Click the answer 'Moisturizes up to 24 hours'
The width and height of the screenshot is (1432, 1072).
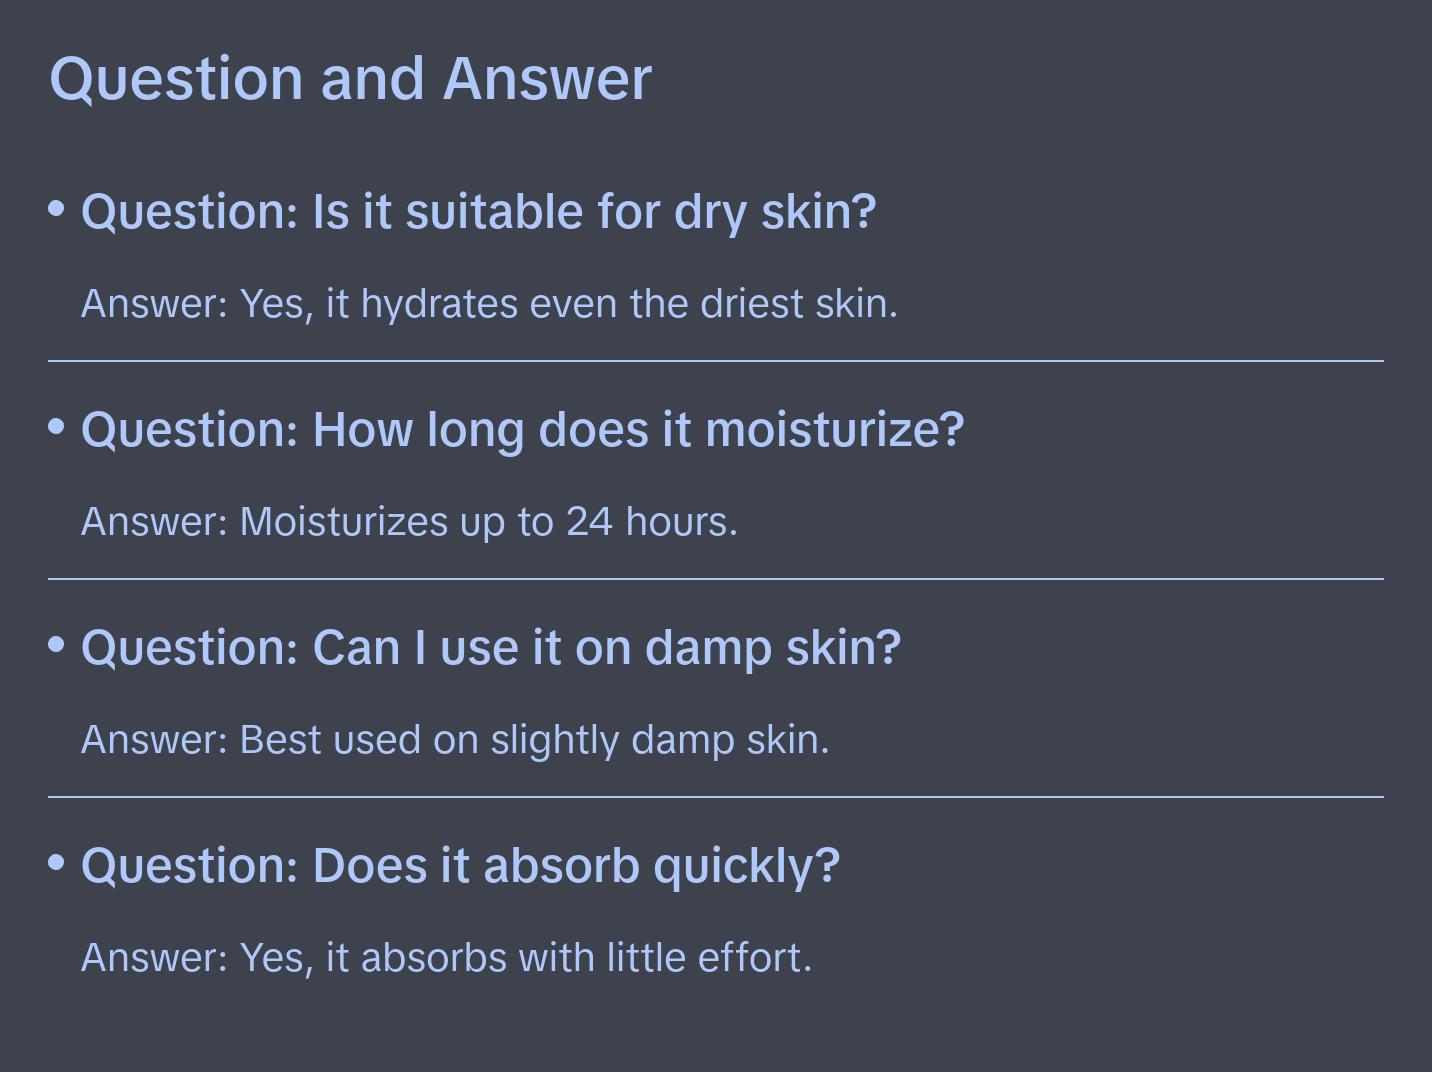coord(409,522)
